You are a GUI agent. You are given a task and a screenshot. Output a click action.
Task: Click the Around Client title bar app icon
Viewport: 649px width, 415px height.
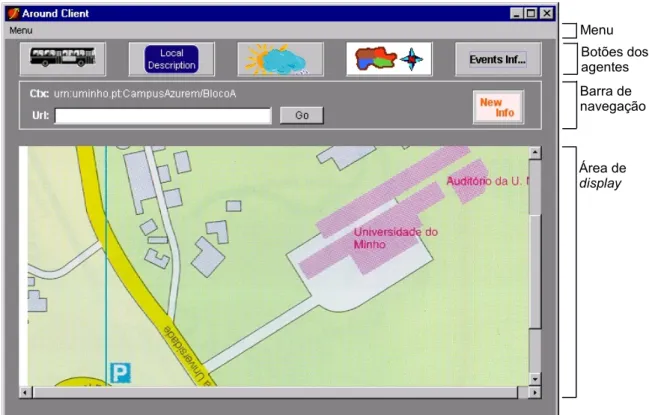(x=13, y=14)
